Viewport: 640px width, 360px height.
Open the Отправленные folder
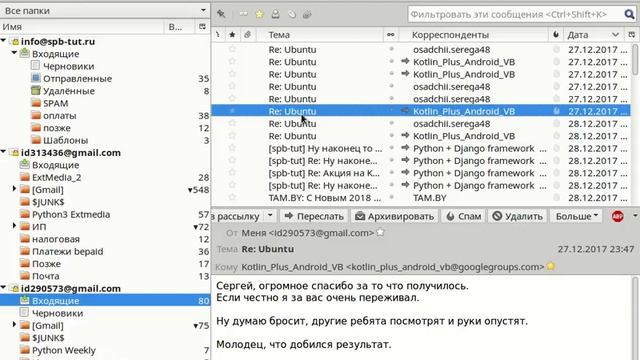pyautogui.click(x=77, y=78)
